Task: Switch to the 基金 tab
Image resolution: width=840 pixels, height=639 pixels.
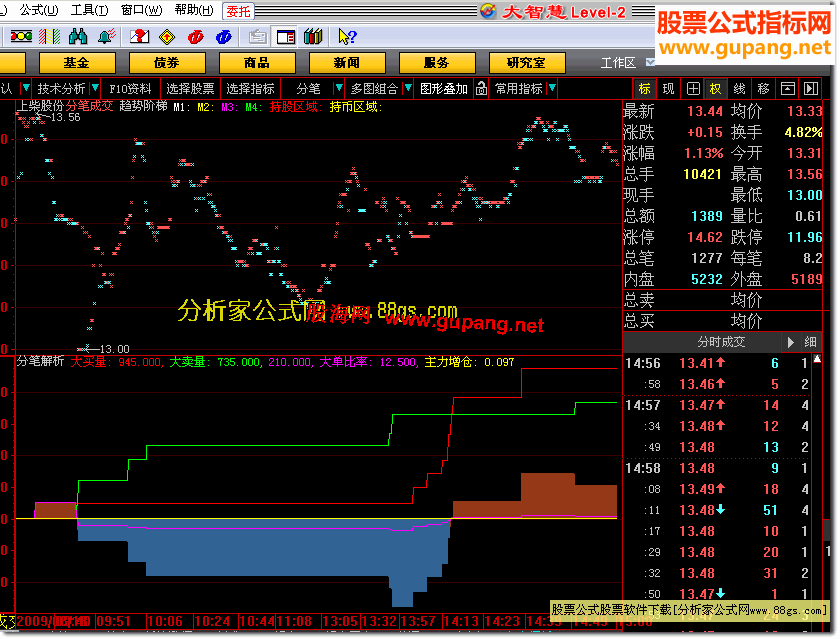Action: click(x=77, y=63)
